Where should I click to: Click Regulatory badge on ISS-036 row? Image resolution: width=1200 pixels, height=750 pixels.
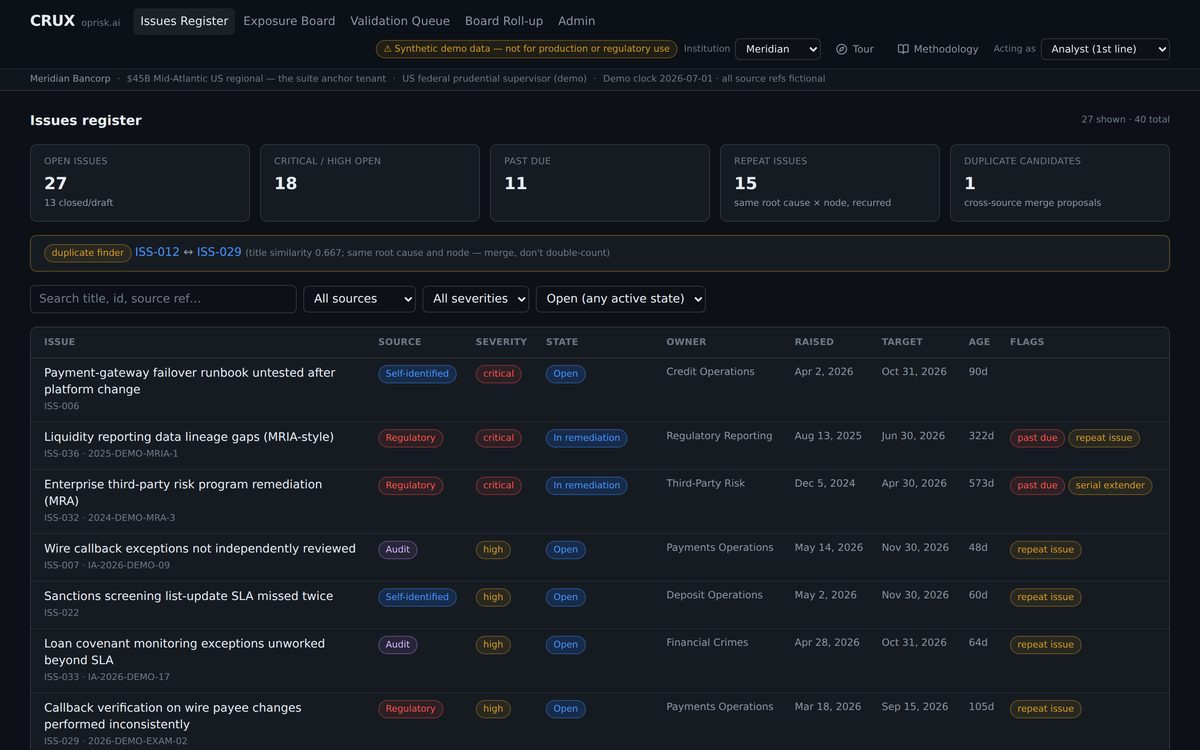410,438
